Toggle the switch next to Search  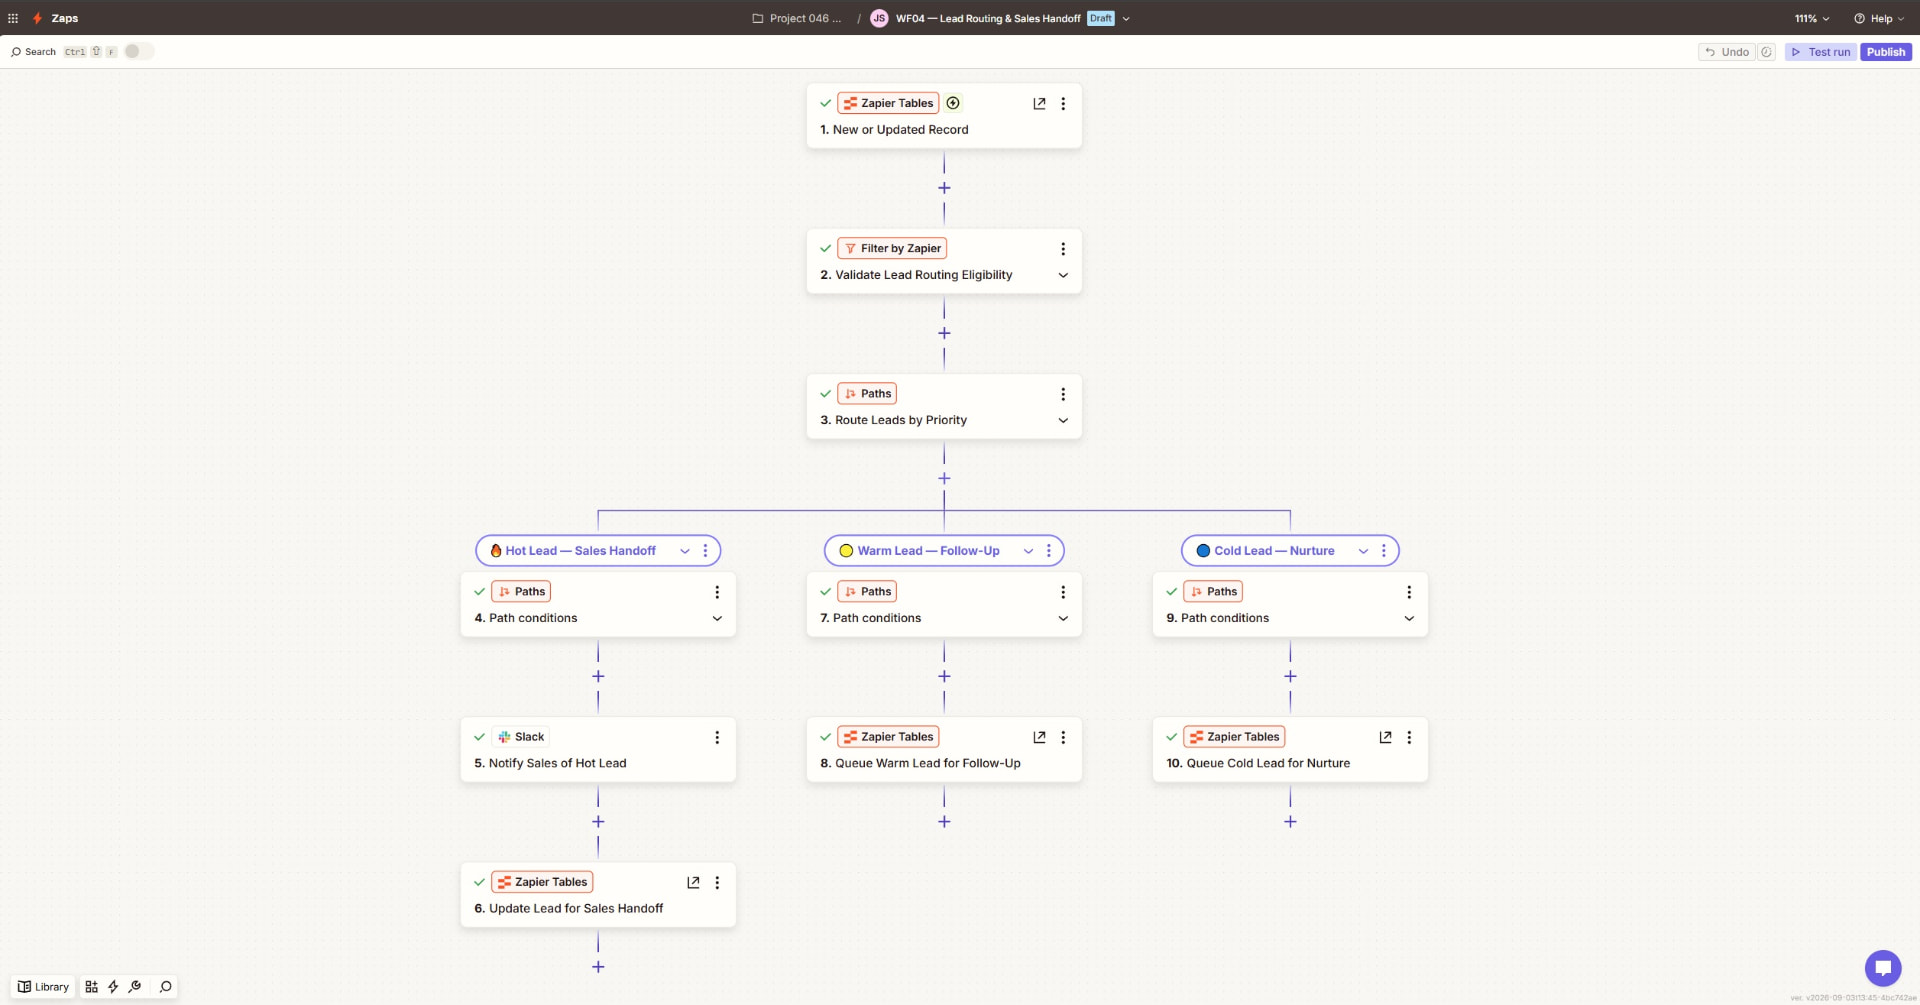(138, 51)
